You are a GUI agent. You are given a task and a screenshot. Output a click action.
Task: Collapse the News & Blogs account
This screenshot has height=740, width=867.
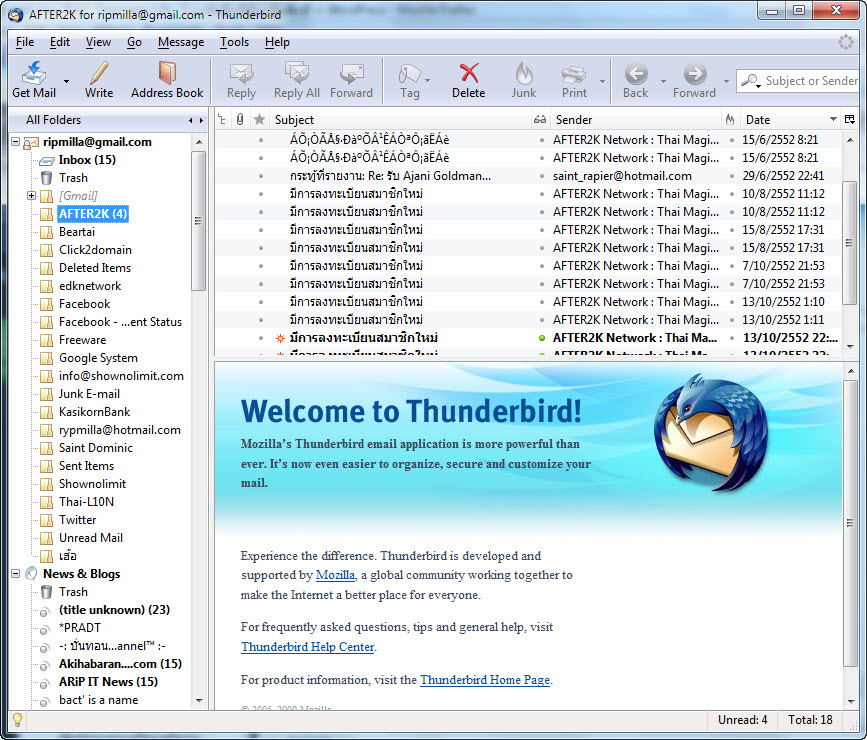pyautogui.click(x=16, y=574)
